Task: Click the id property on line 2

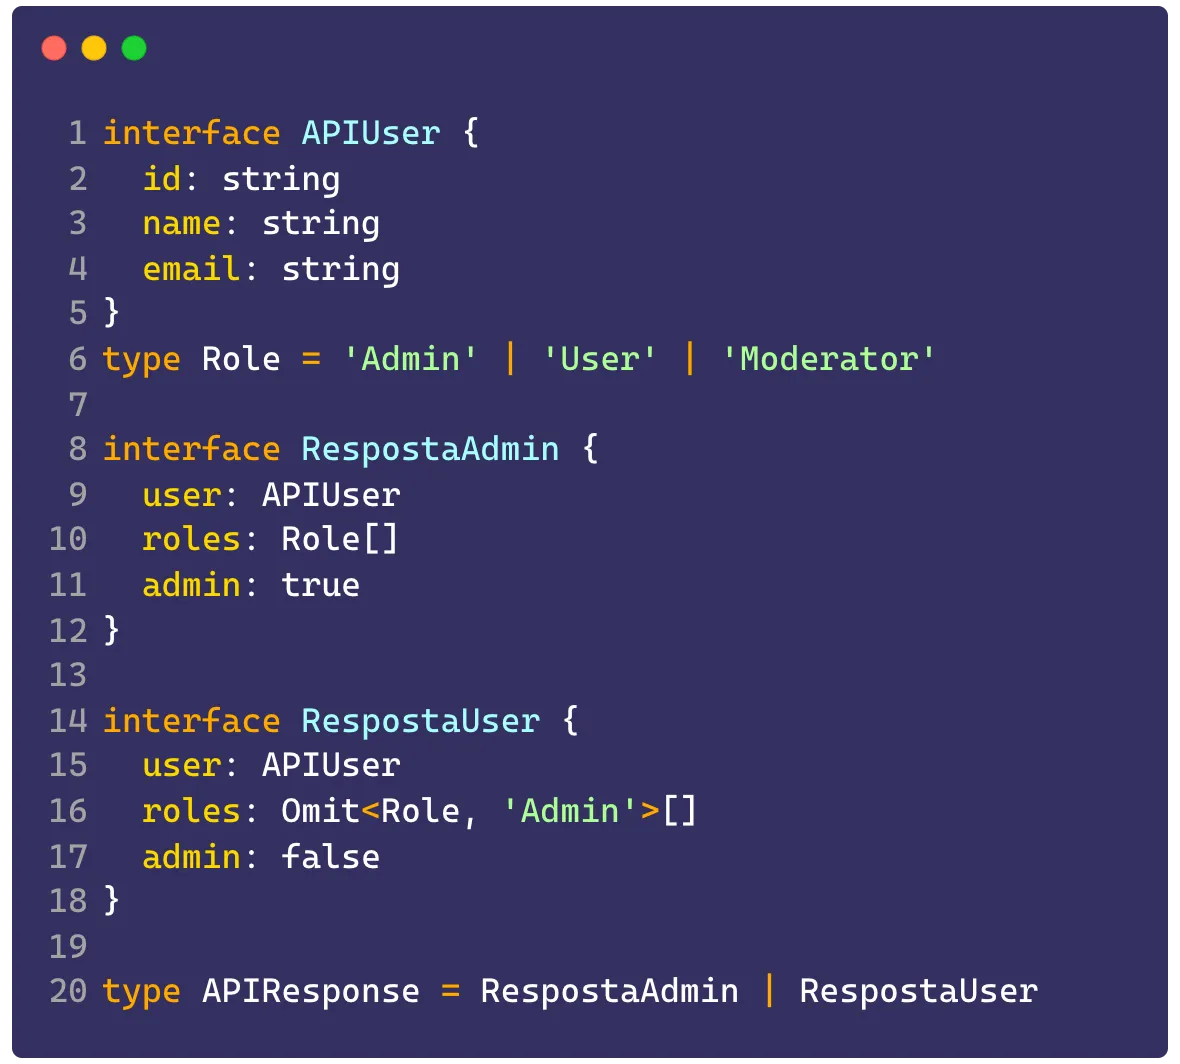Action: click(x=162, y=179)
